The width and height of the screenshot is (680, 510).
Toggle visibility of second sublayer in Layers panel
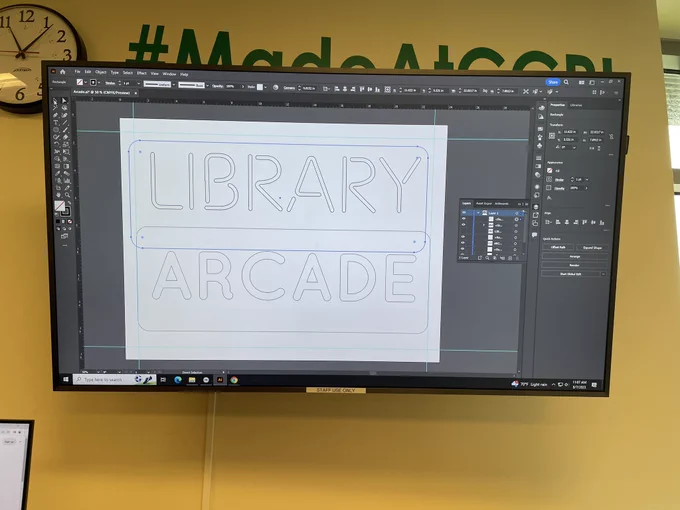coord(464,225)
